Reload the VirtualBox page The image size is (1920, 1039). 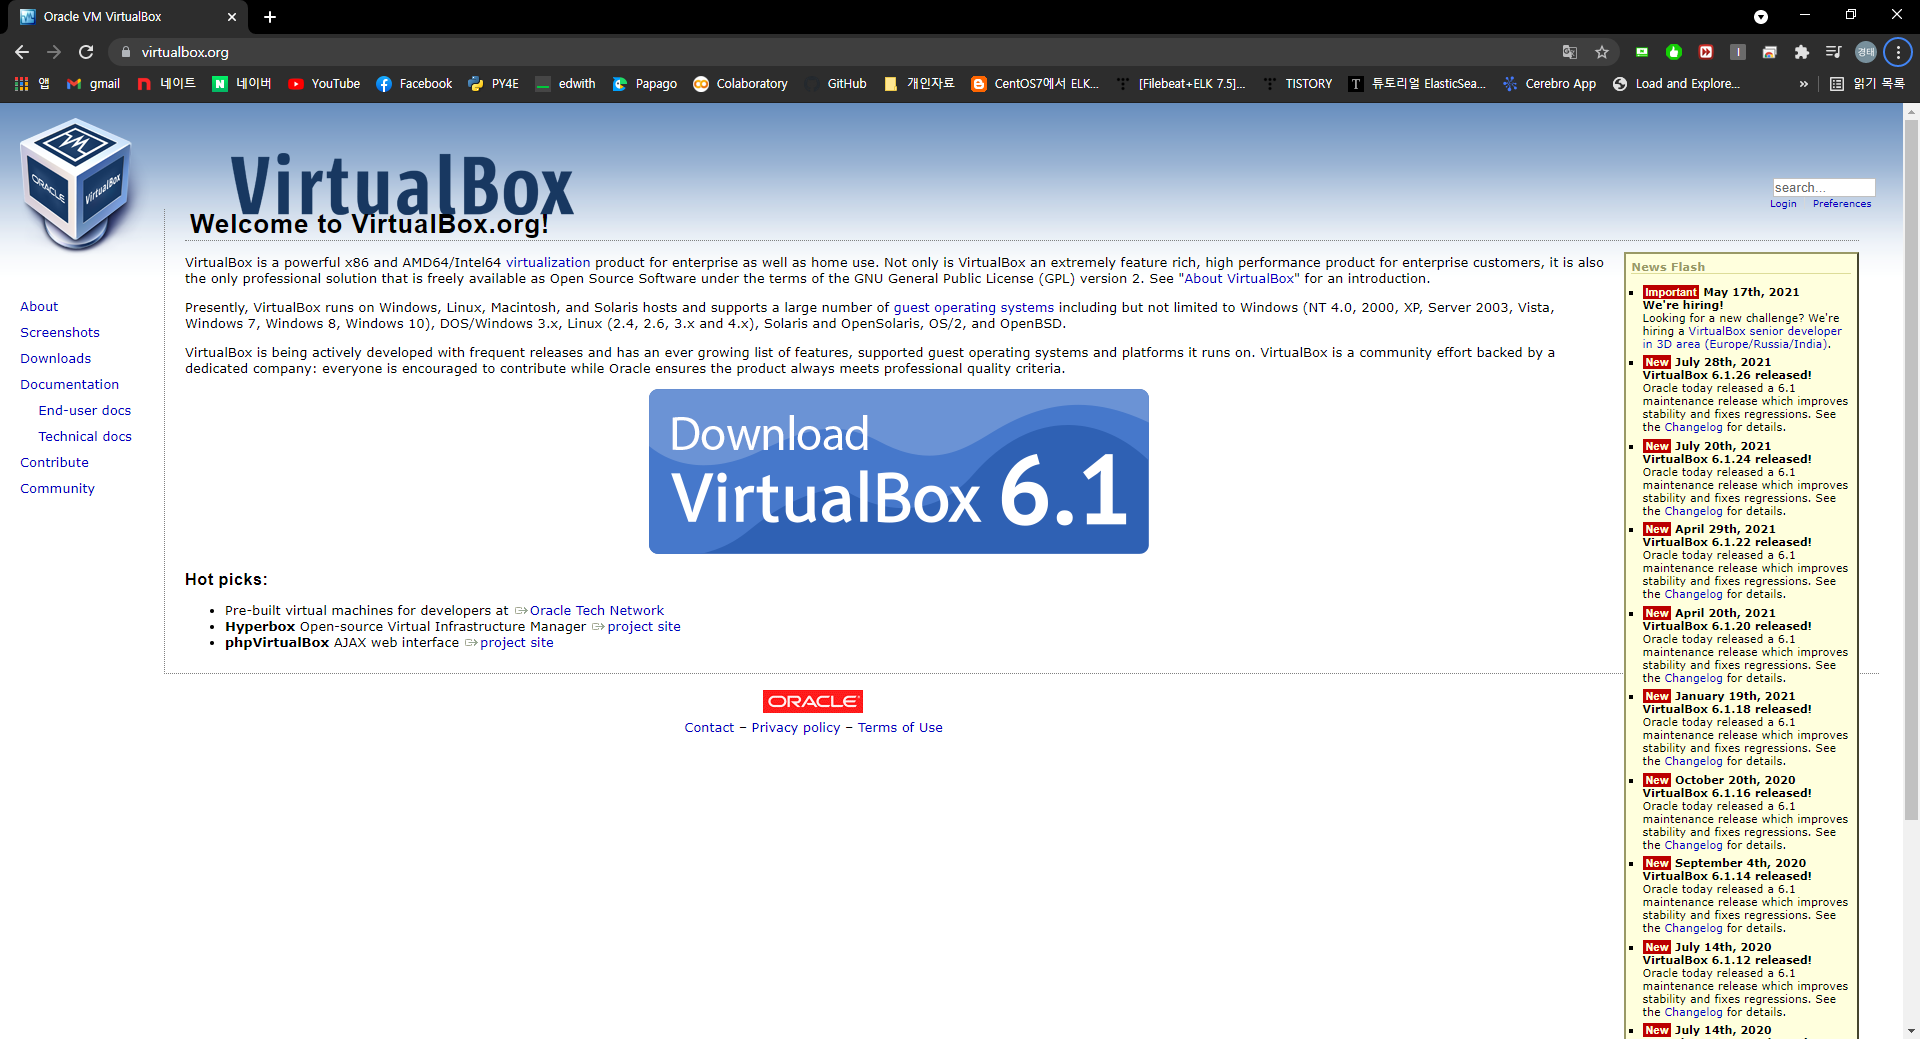(x=86, y=52)
